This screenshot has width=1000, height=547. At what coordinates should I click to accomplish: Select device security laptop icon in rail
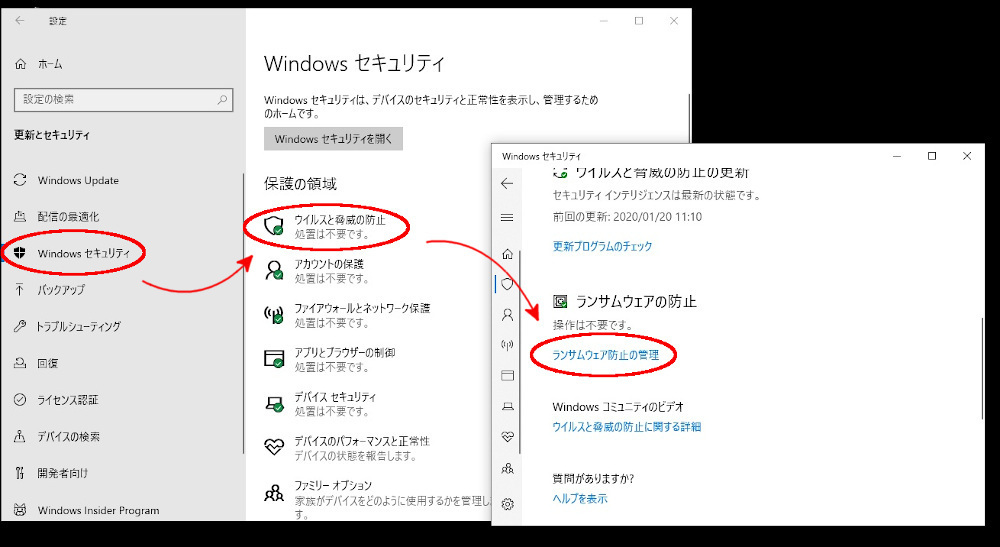(x=508, y=406)
